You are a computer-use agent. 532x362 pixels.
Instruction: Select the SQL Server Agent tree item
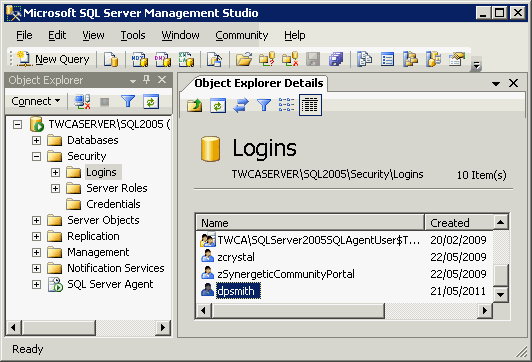(110, 284)
